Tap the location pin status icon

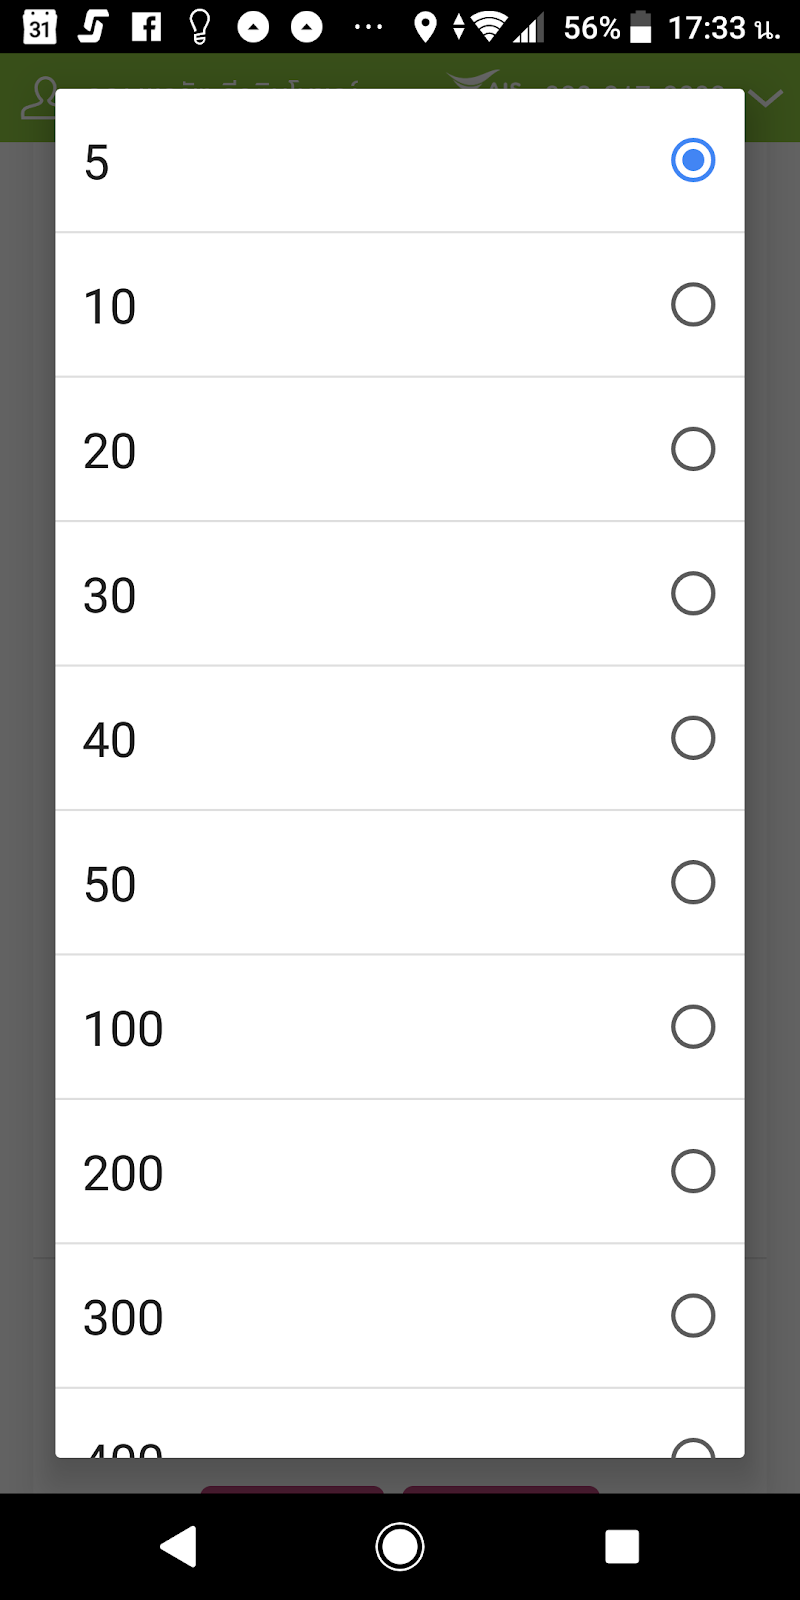click(425, 27)
